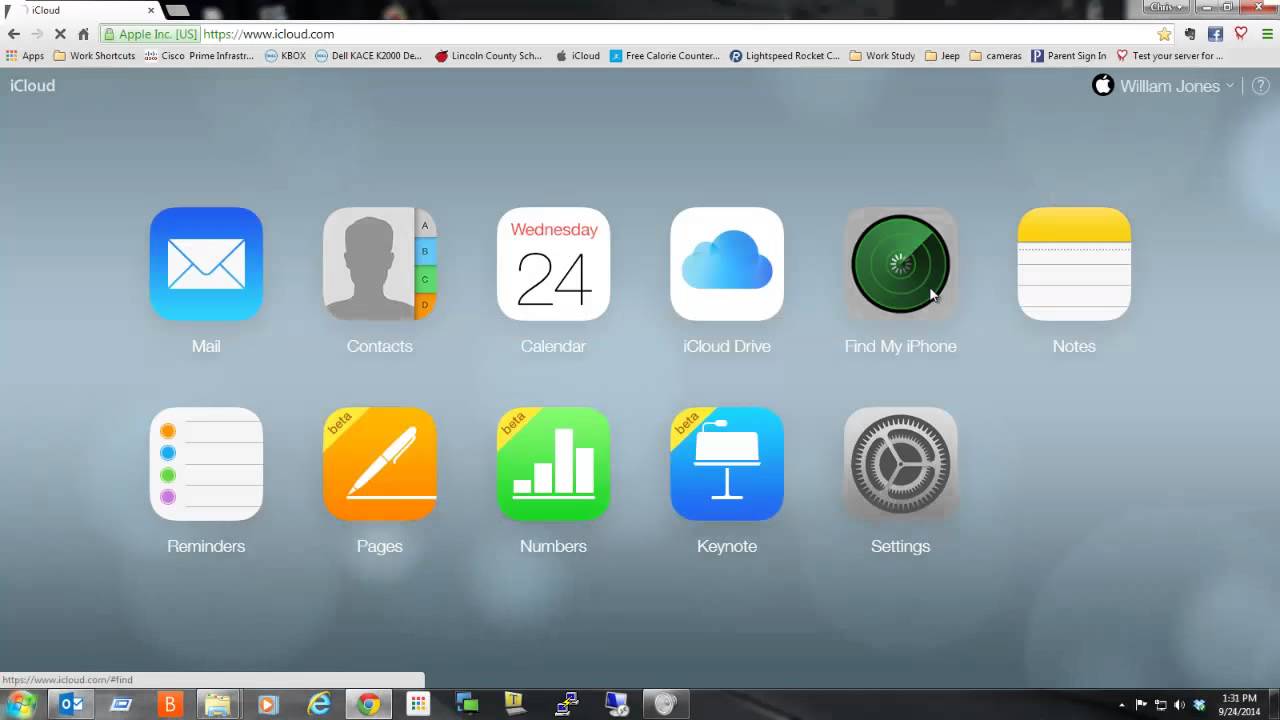Screen dimensions: 1280x720
Task: Open the Windows Start menu
Action: click(21, 704)
